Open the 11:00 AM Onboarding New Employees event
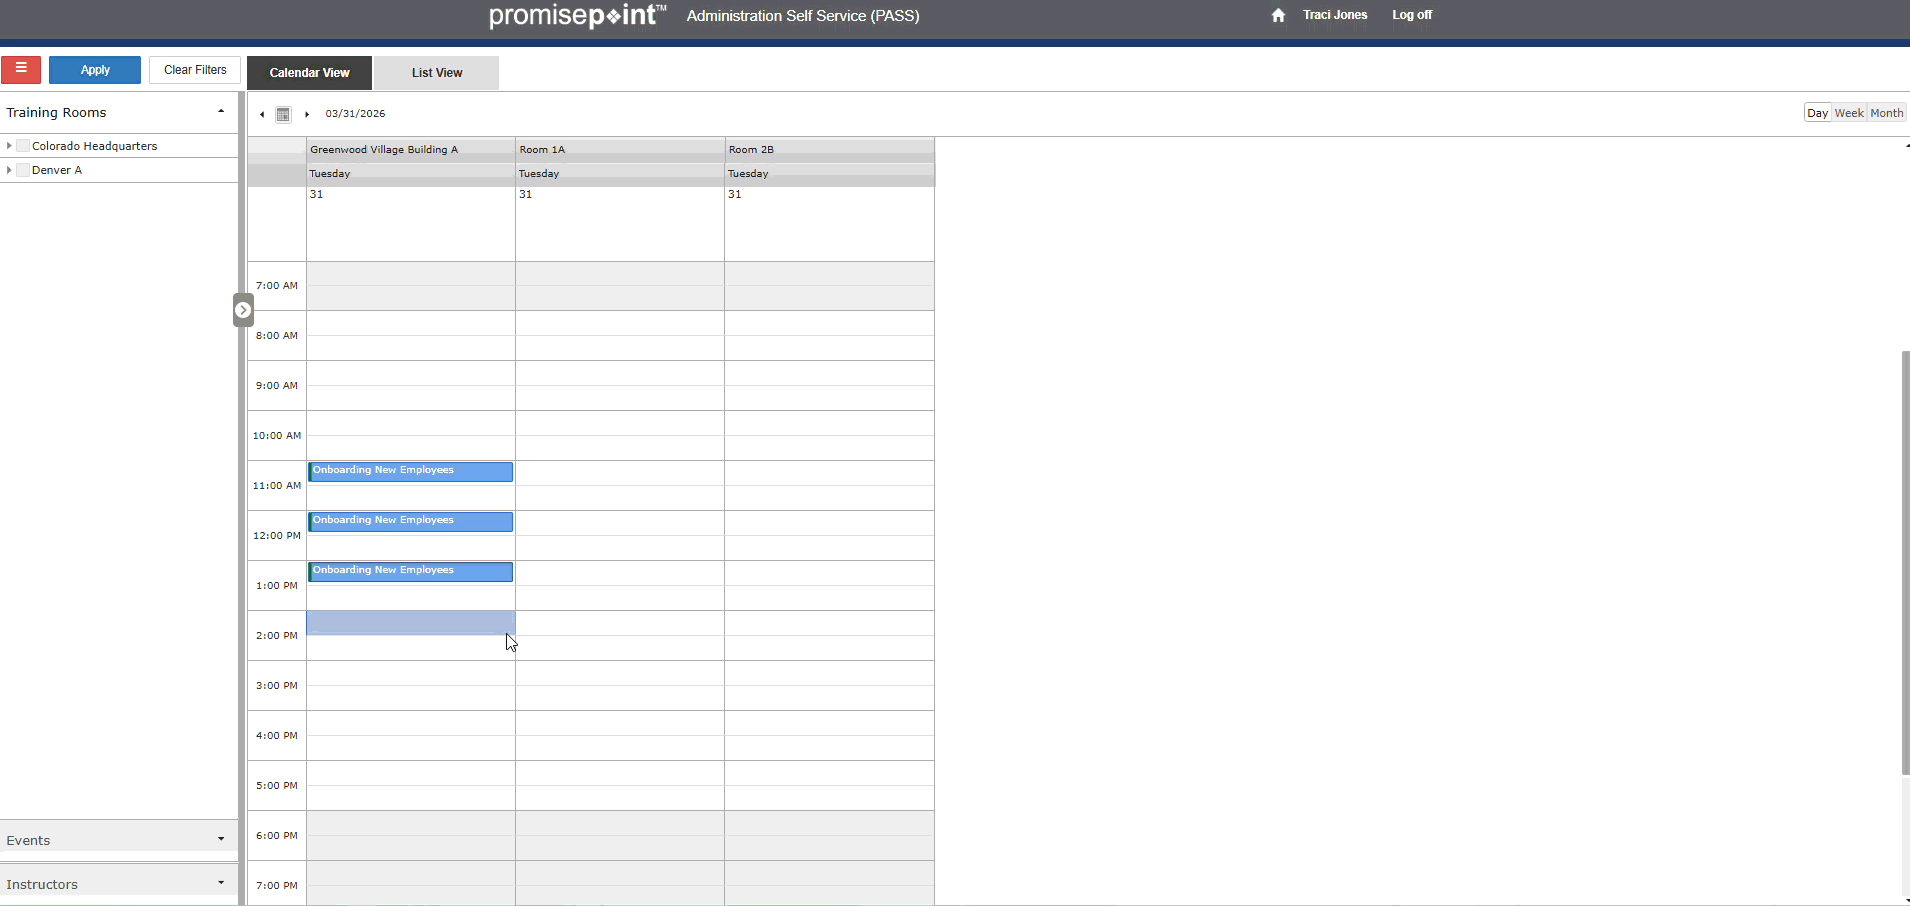The height and width of the screenshot is (906, 1910). tap(410, 471)
